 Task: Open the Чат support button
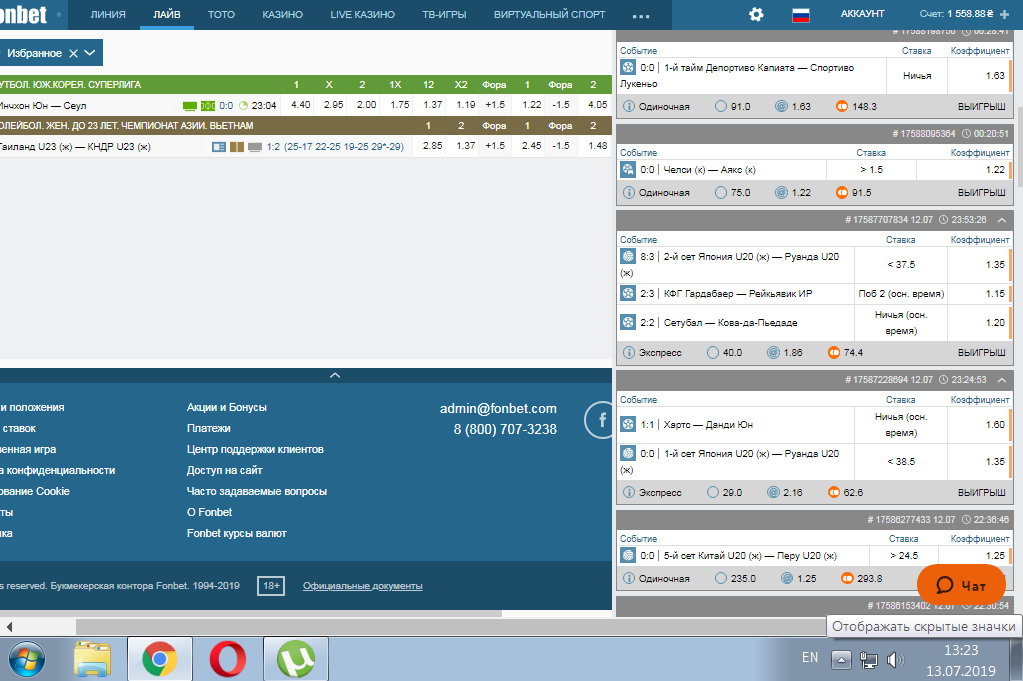click(x=960, y=586)
